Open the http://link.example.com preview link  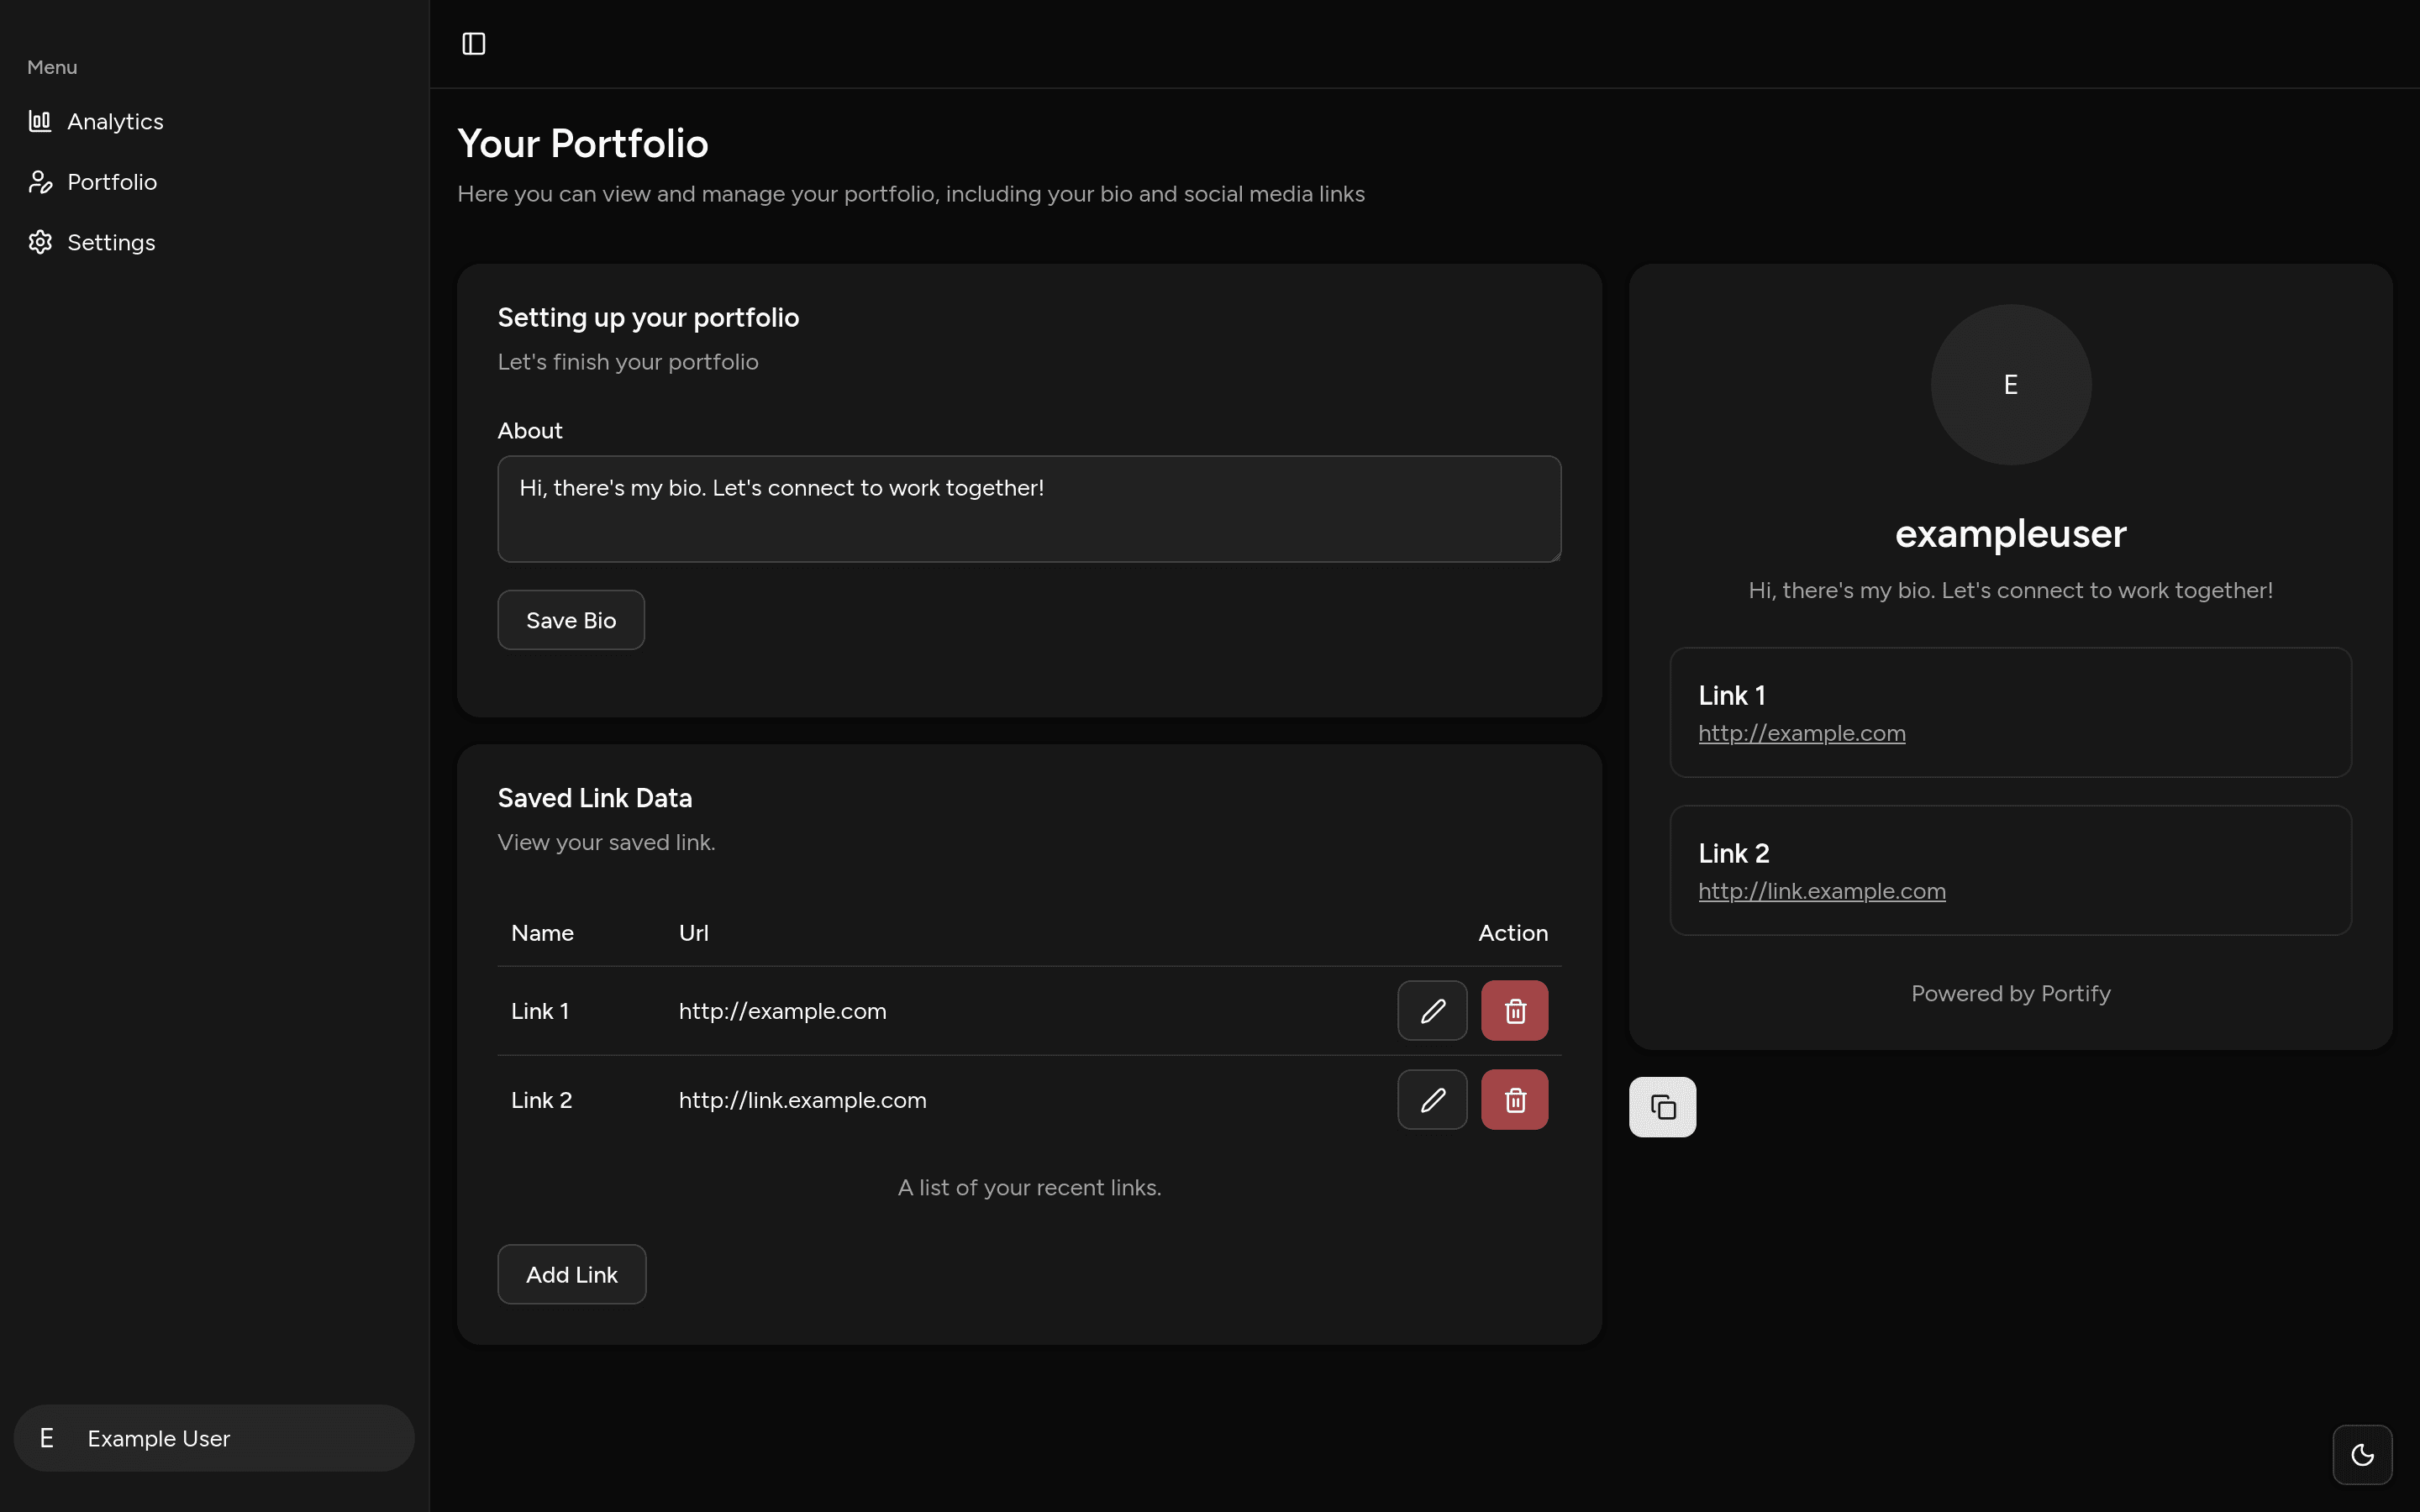[x=1821, y=891]
